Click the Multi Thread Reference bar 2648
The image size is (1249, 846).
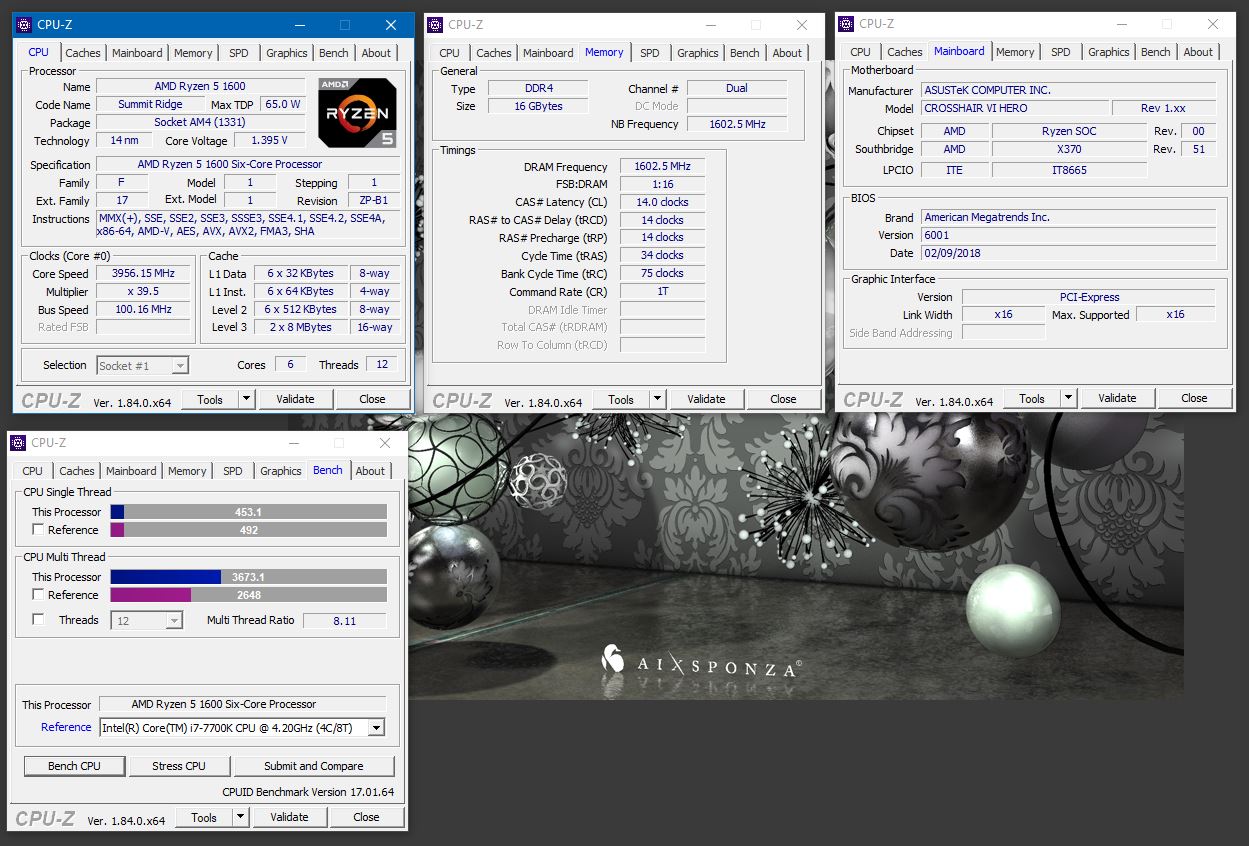[x=248, y=595]
